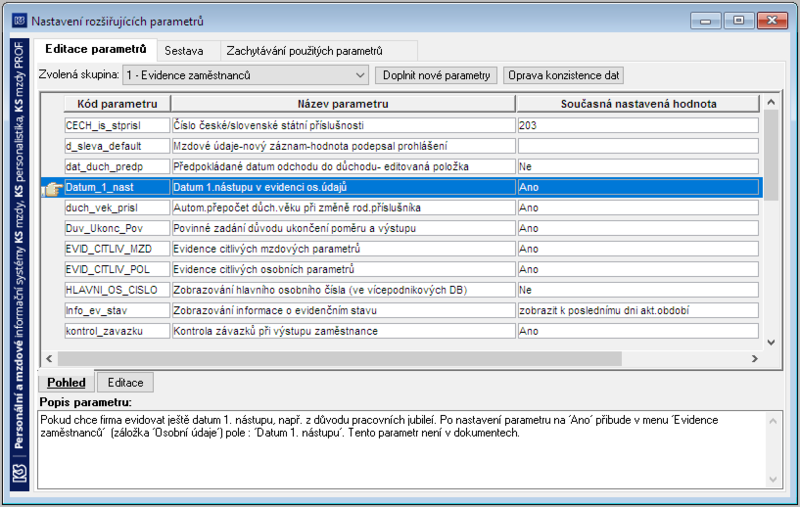Click 'Evidence citlivých mzdových parametrů' cell

pyautogui.click(x=343, y=249)
